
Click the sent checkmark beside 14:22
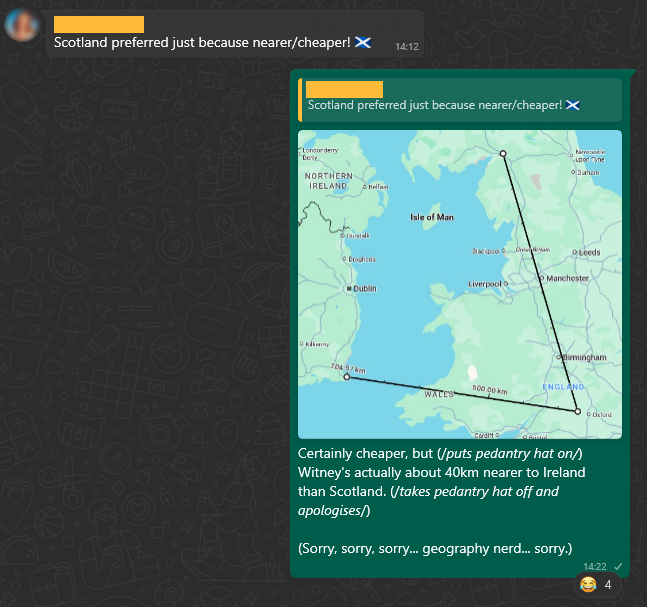pos(619,567)
